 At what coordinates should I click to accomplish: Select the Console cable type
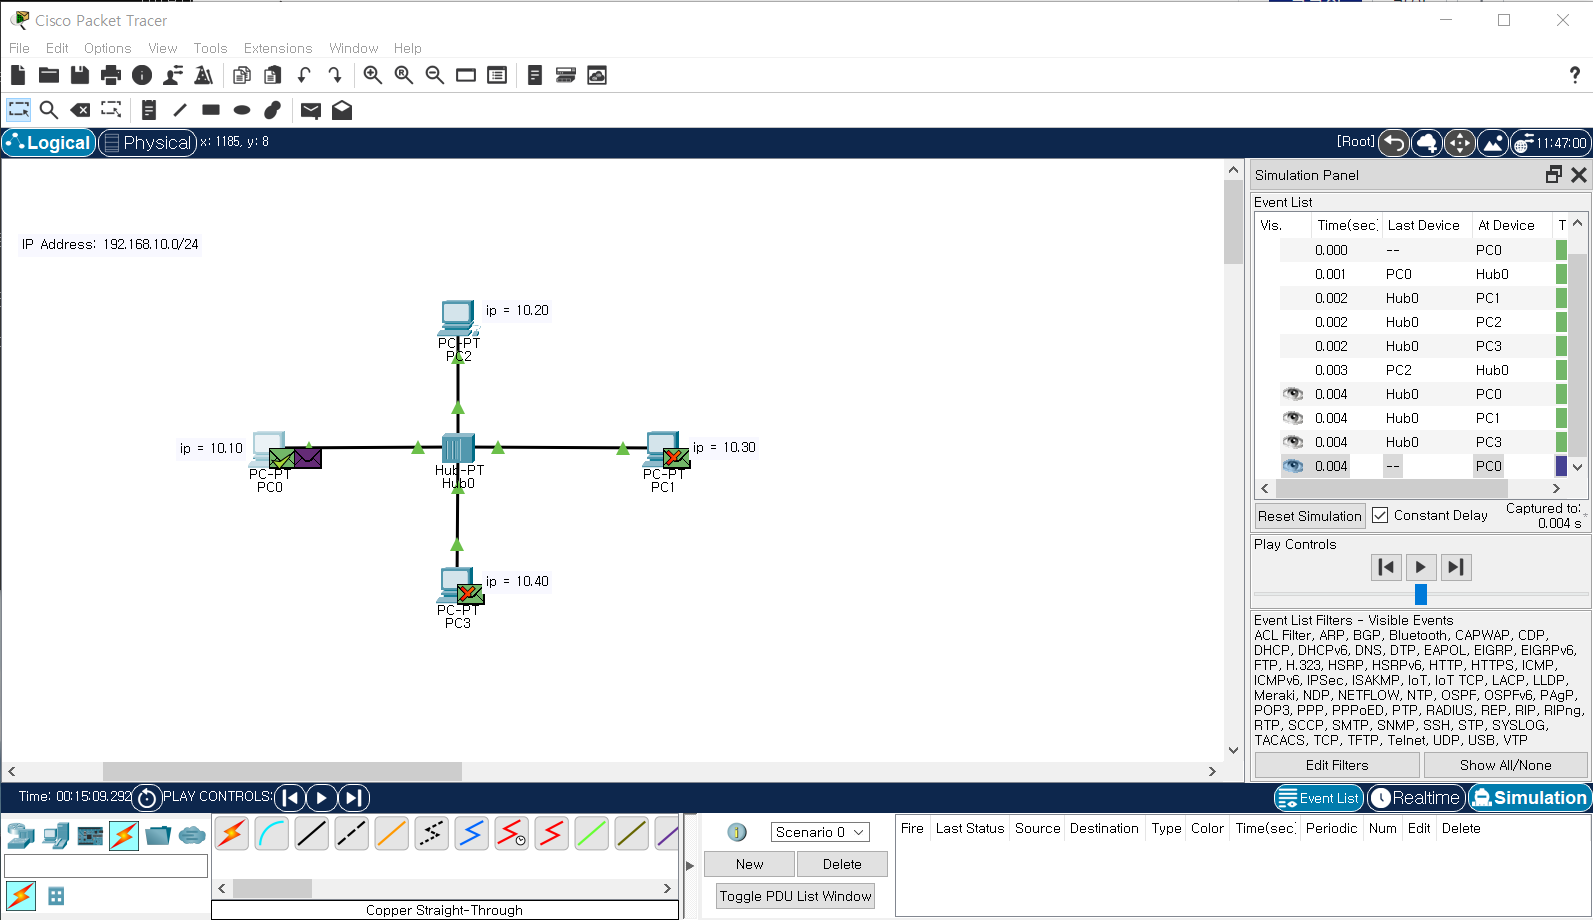click(x=272, y=833)
